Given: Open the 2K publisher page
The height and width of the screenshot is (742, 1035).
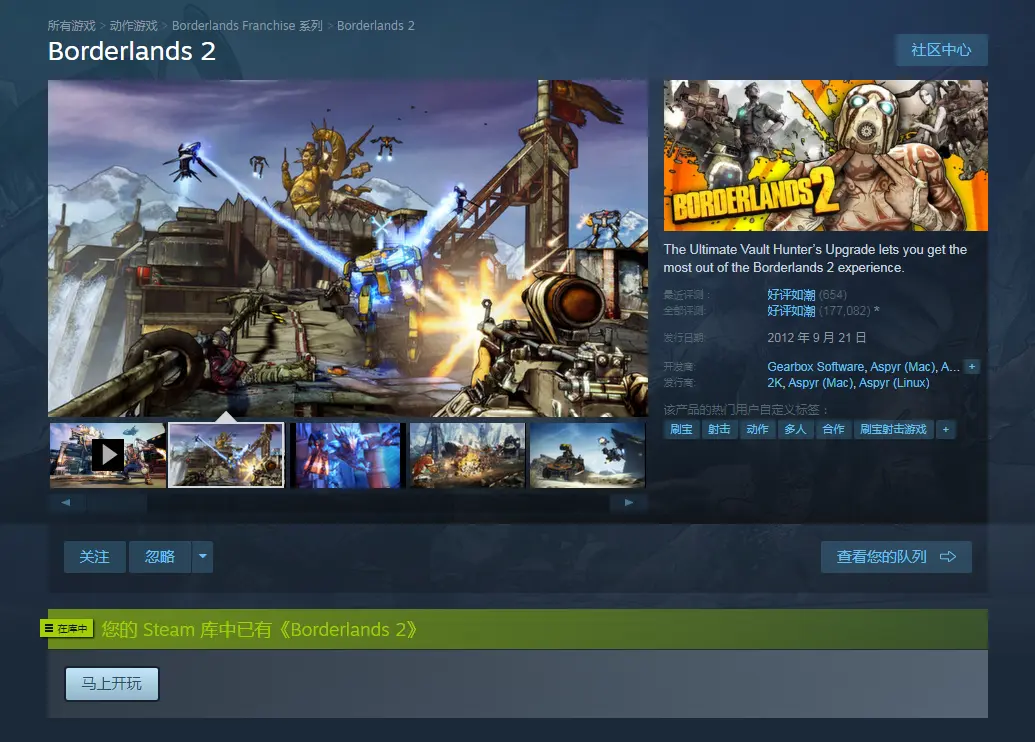Looking at the screenshot, I should (x=774, y=383).
